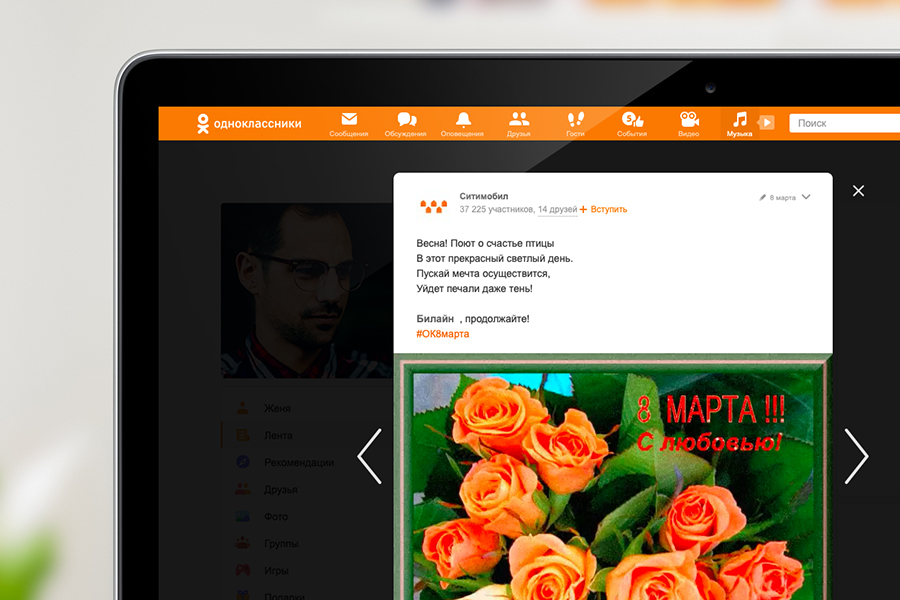Click the Фото picture icon in sidebar
This screenshot has height=600, width=900.
coord(243,516)
